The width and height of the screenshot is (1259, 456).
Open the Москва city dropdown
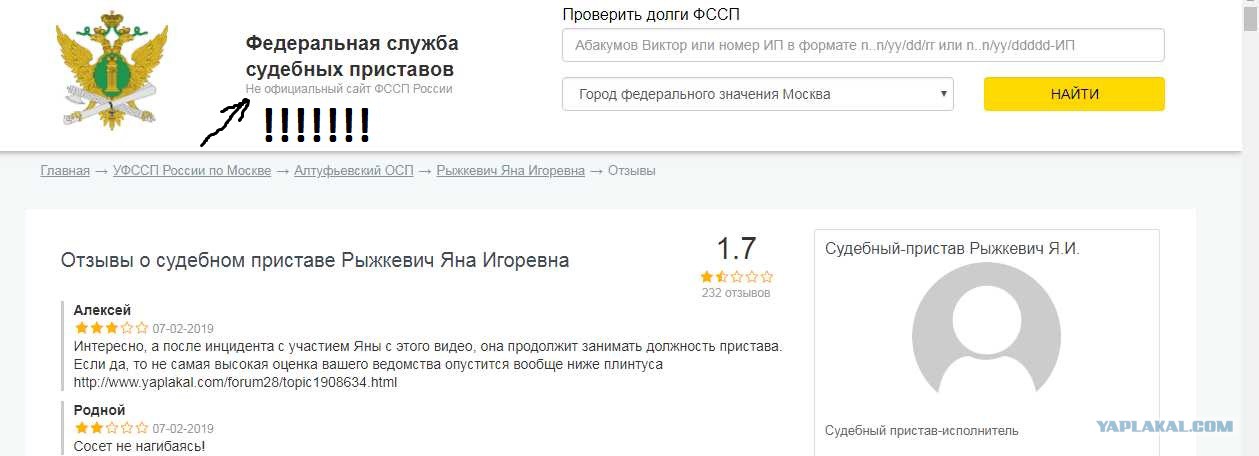pos(758,94)
